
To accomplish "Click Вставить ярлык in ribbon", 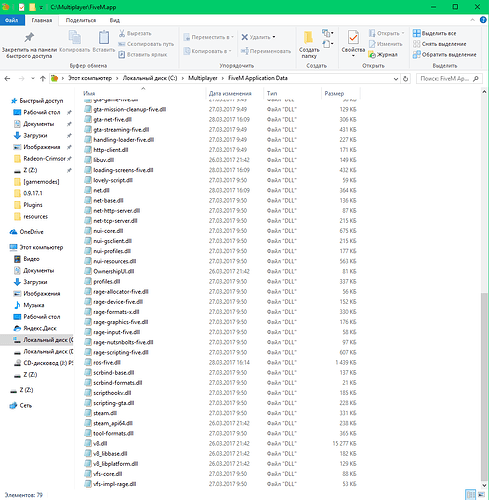I will click(x=143, y=54).
